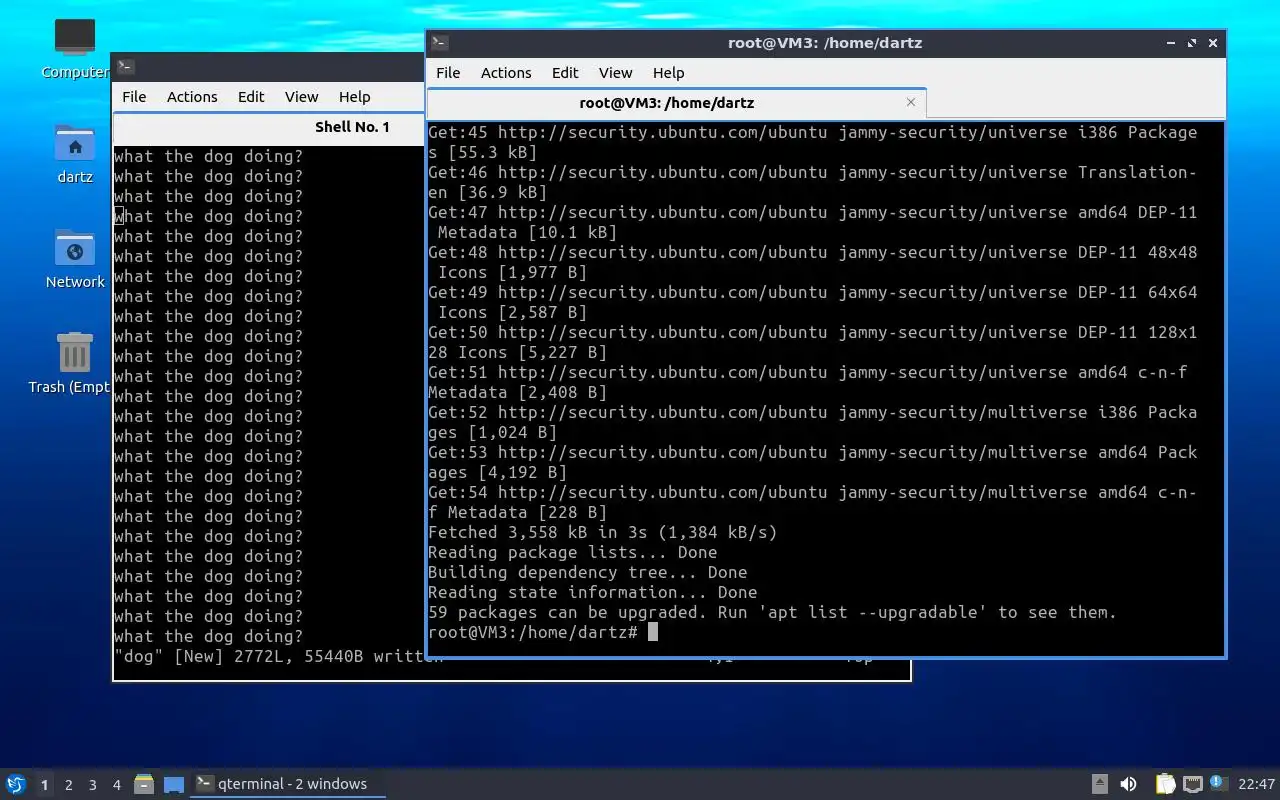Viewport: 1280px width, 800px height.
Task: Open Actions menu in root@VM3 terminal
Action: [506, 72]
